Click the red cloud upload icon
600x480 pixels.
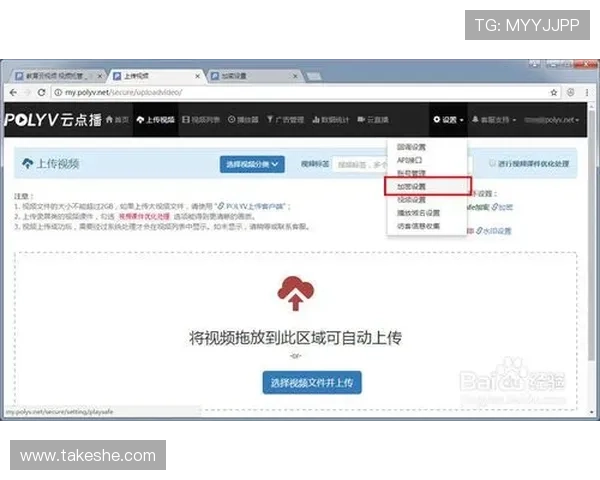[x=295, y=293]
